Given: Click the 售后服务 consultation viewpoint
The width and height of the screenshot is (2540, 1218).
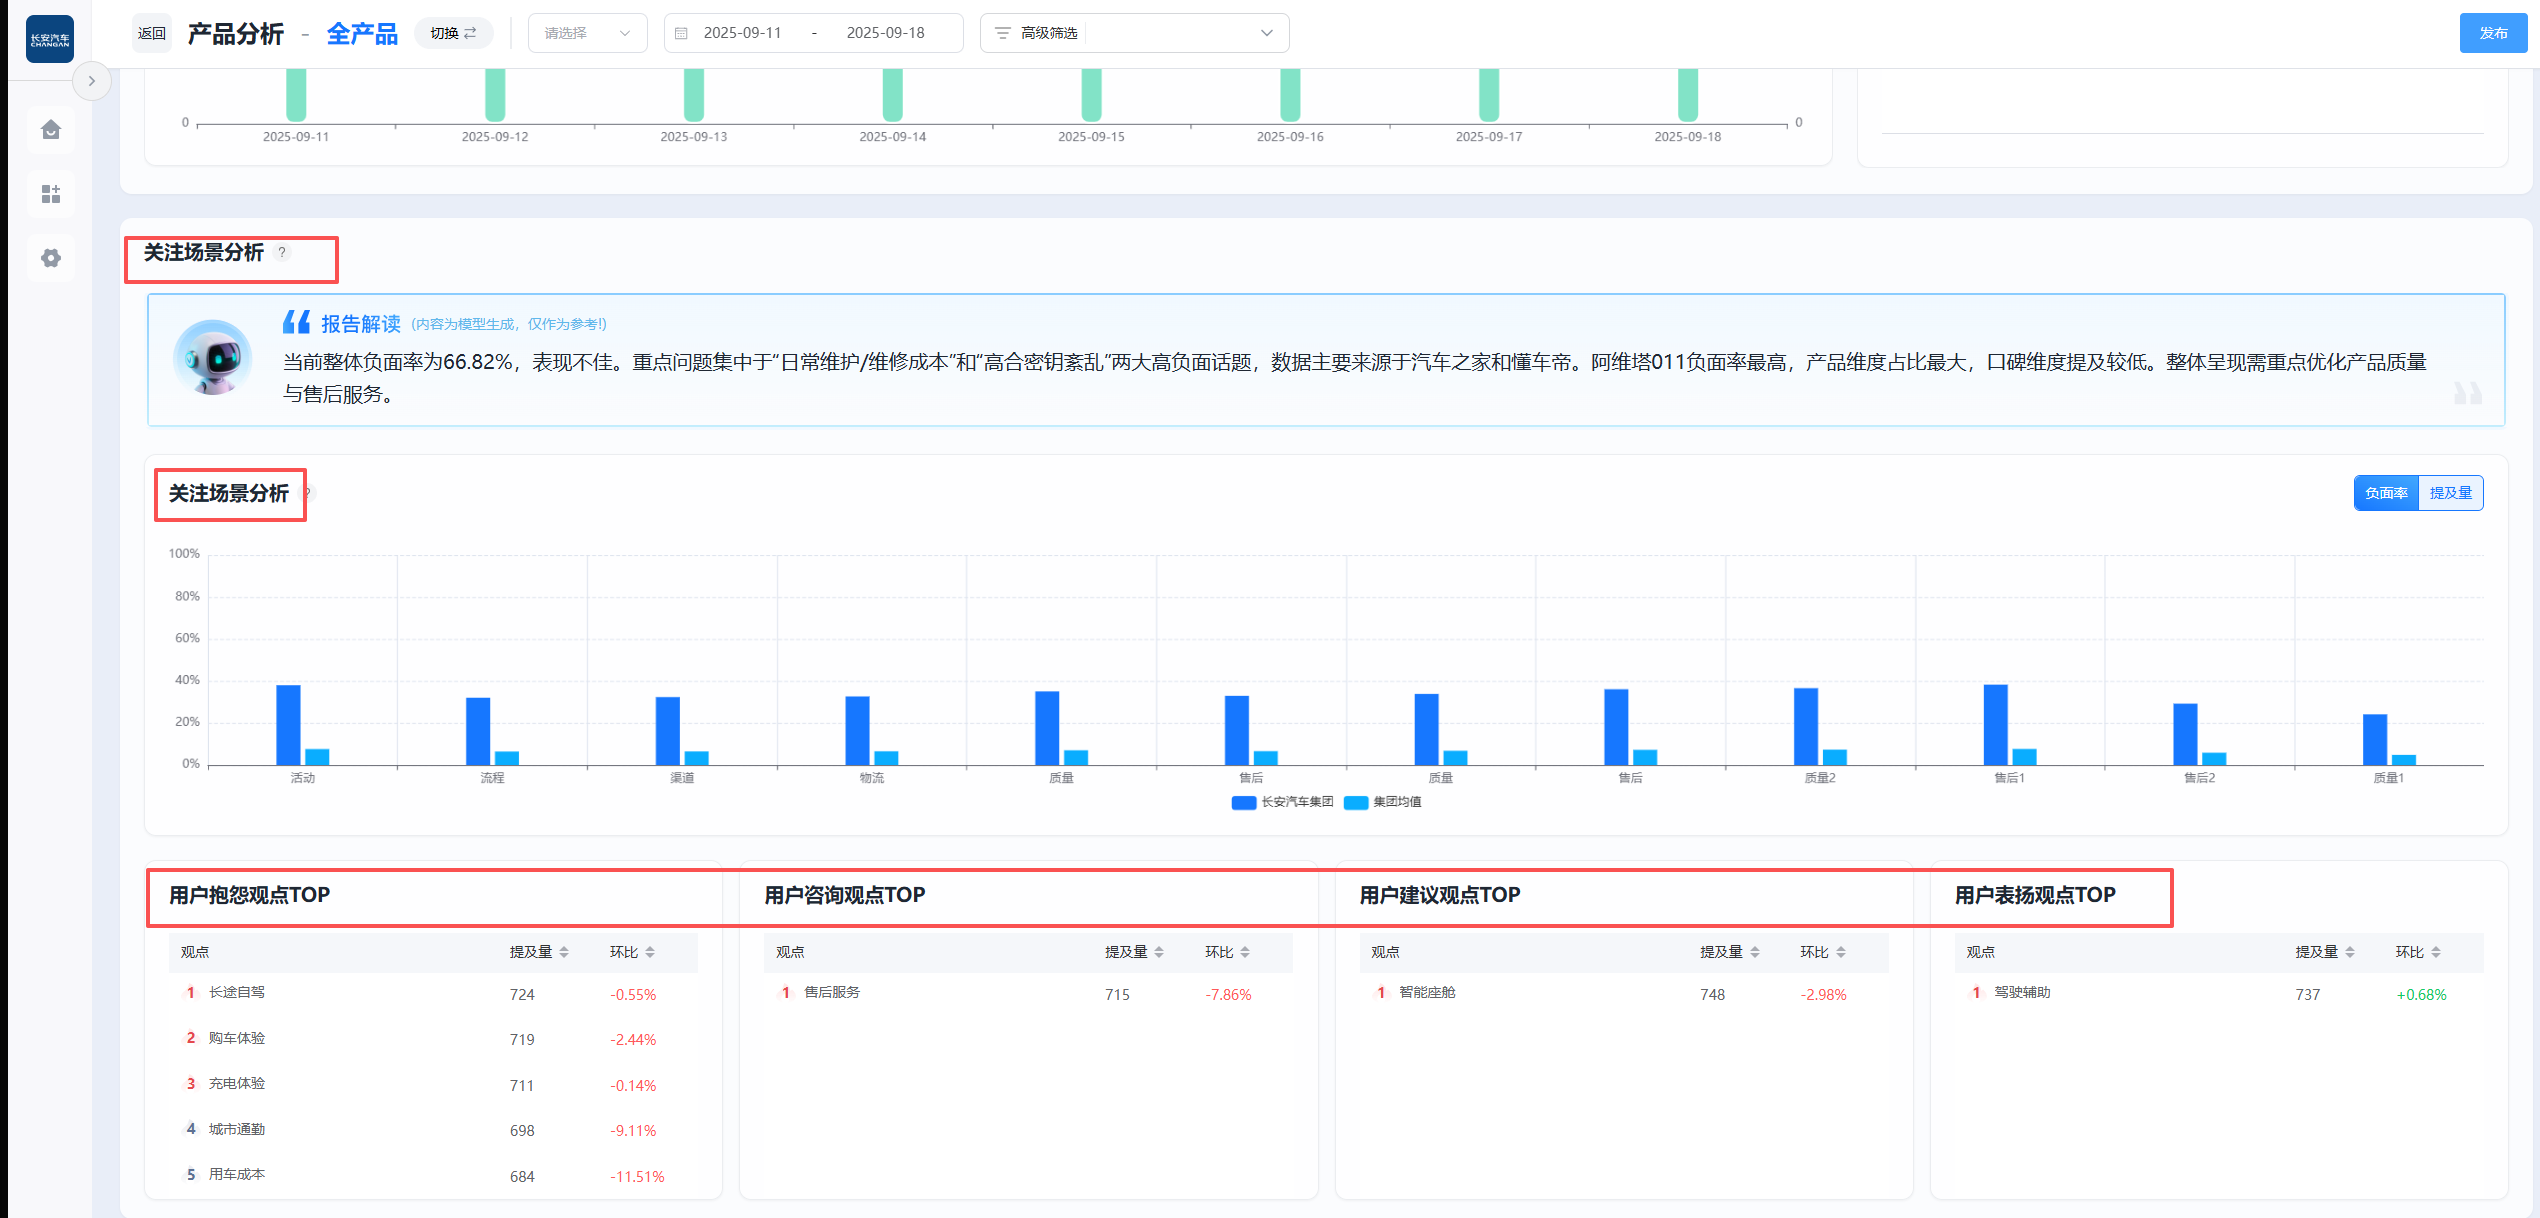Looking at the screenshot, I should pos(1028,993).
